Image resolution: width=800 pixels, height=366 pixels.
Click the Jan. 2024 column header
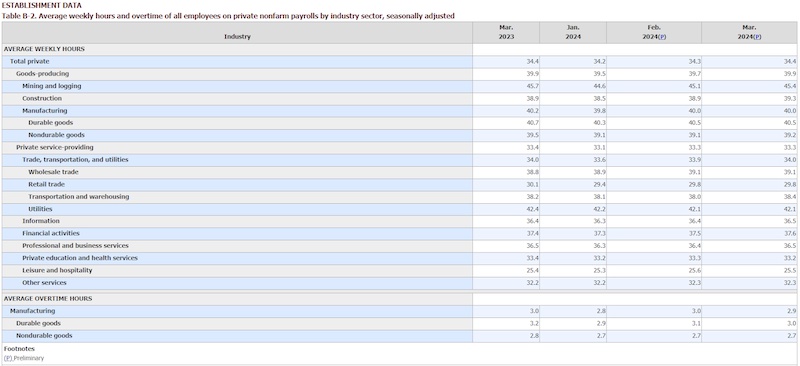point(573,32)
